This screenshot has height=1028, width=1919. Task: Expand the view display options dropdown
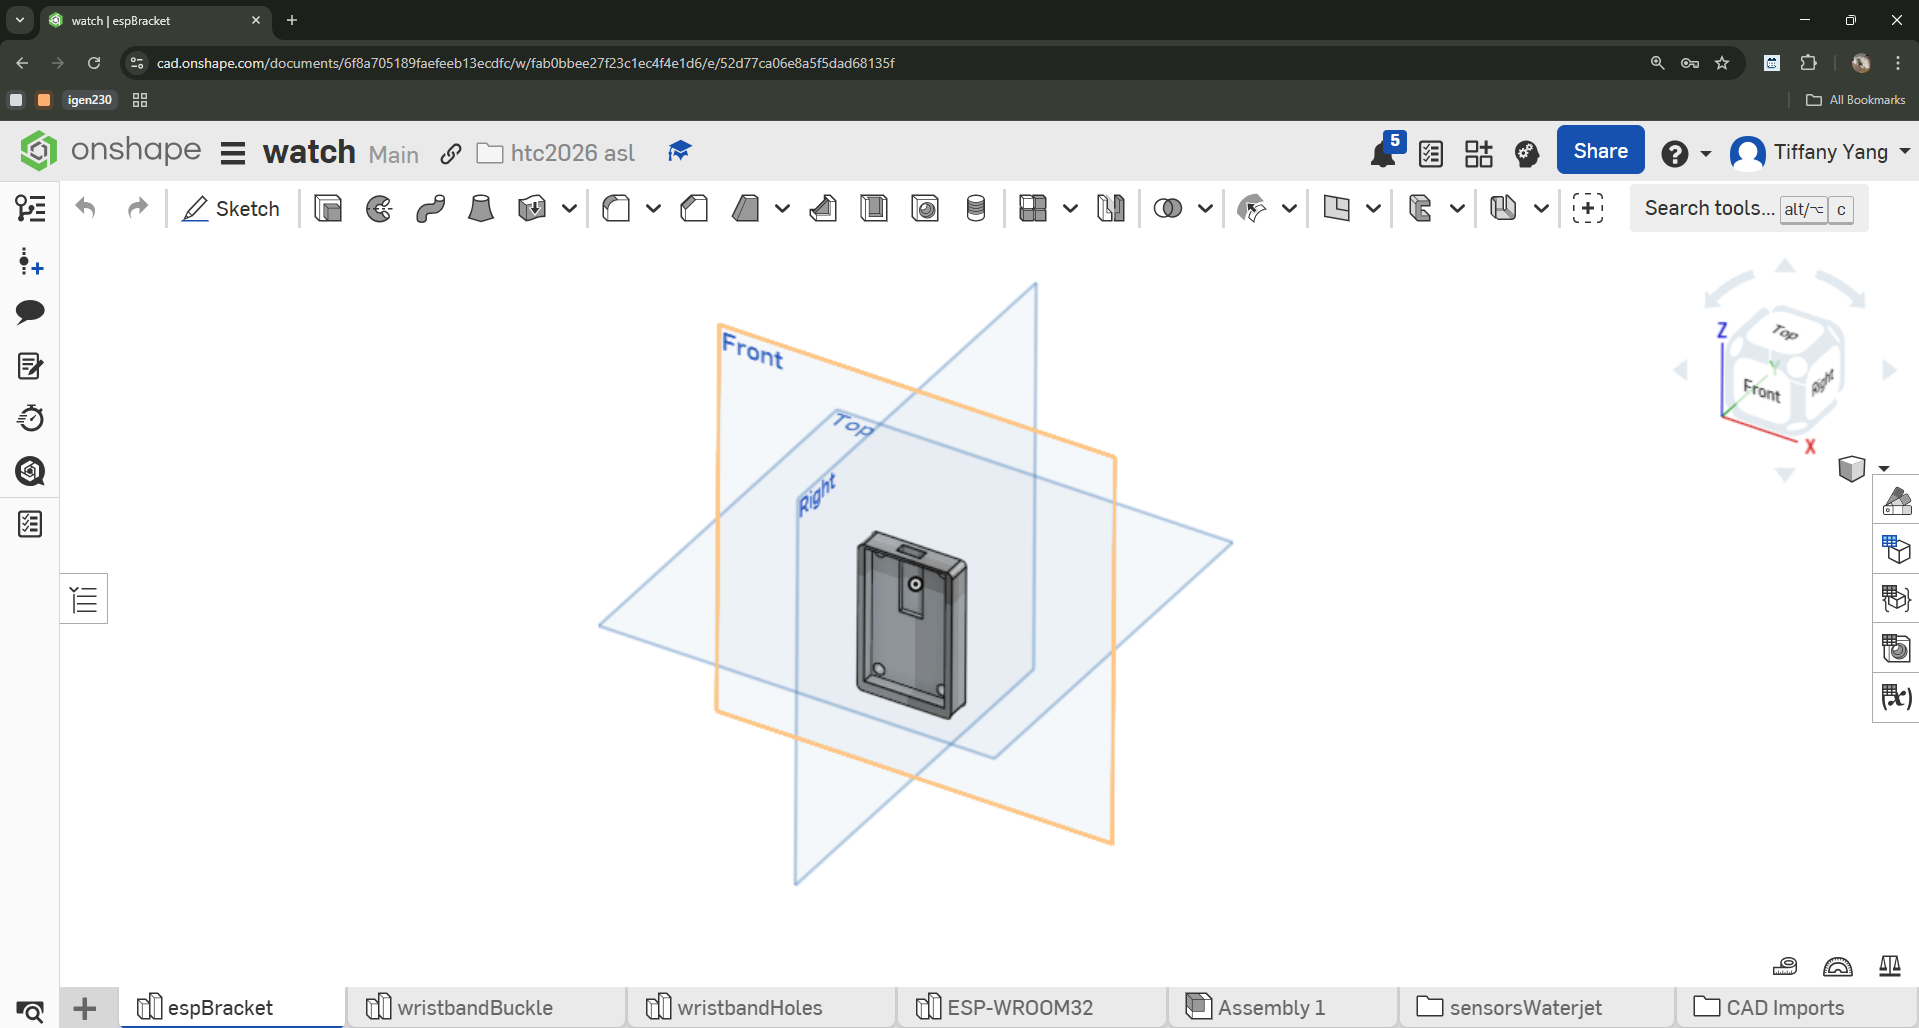(x=1884, y=468)
